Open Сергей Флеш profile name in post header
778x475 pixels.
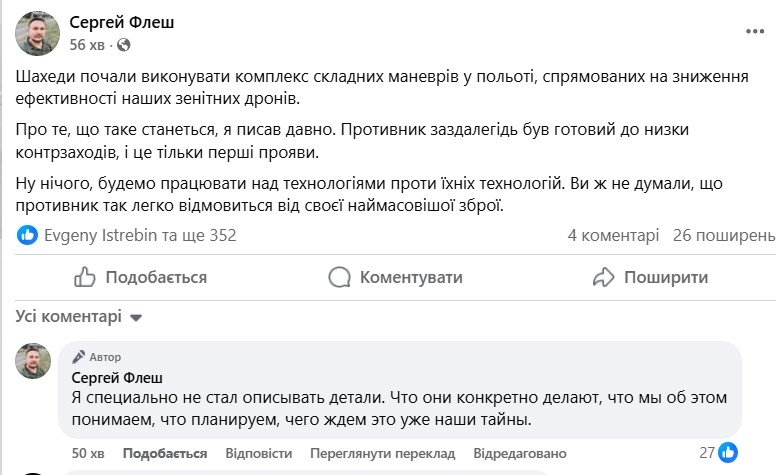[x=121, y=23]
